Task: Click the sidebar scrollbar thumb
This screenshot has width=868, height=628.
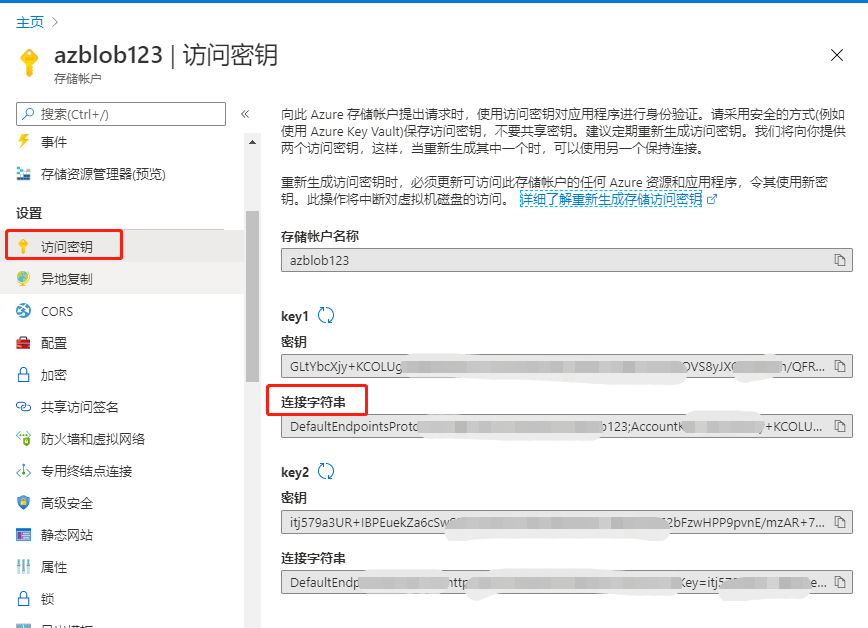Action: click(x=252, y=296)
